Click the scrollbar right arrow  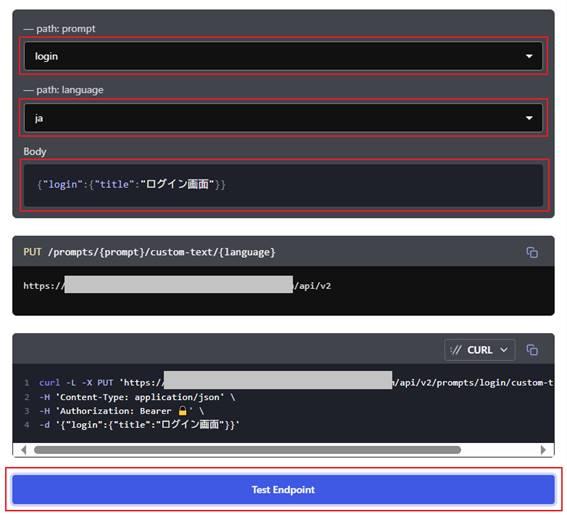point(543,450)
